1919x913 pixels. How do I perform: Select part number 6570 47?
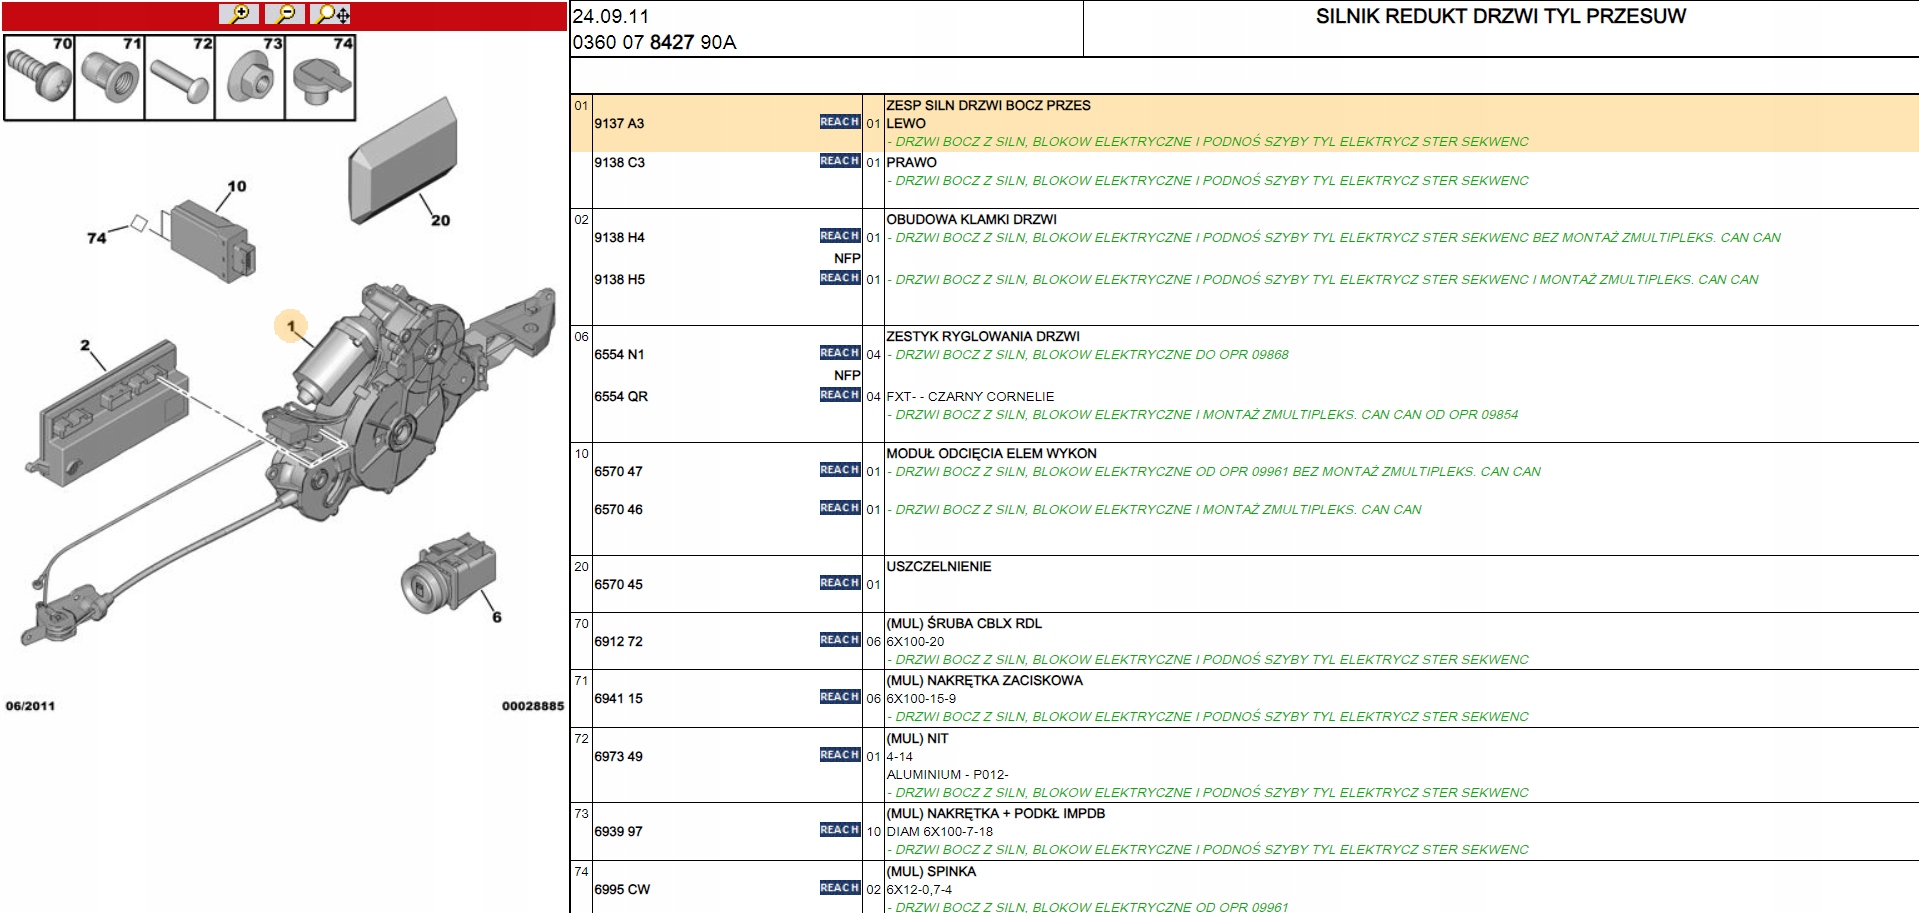618,471
